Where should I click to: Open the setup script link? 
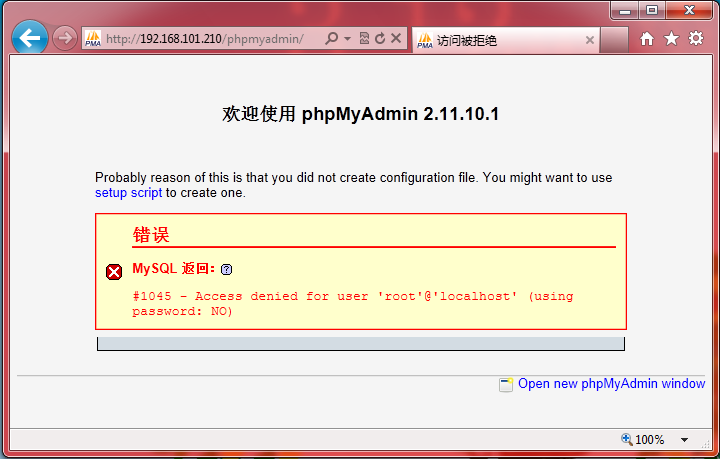[x=129, y=193]
